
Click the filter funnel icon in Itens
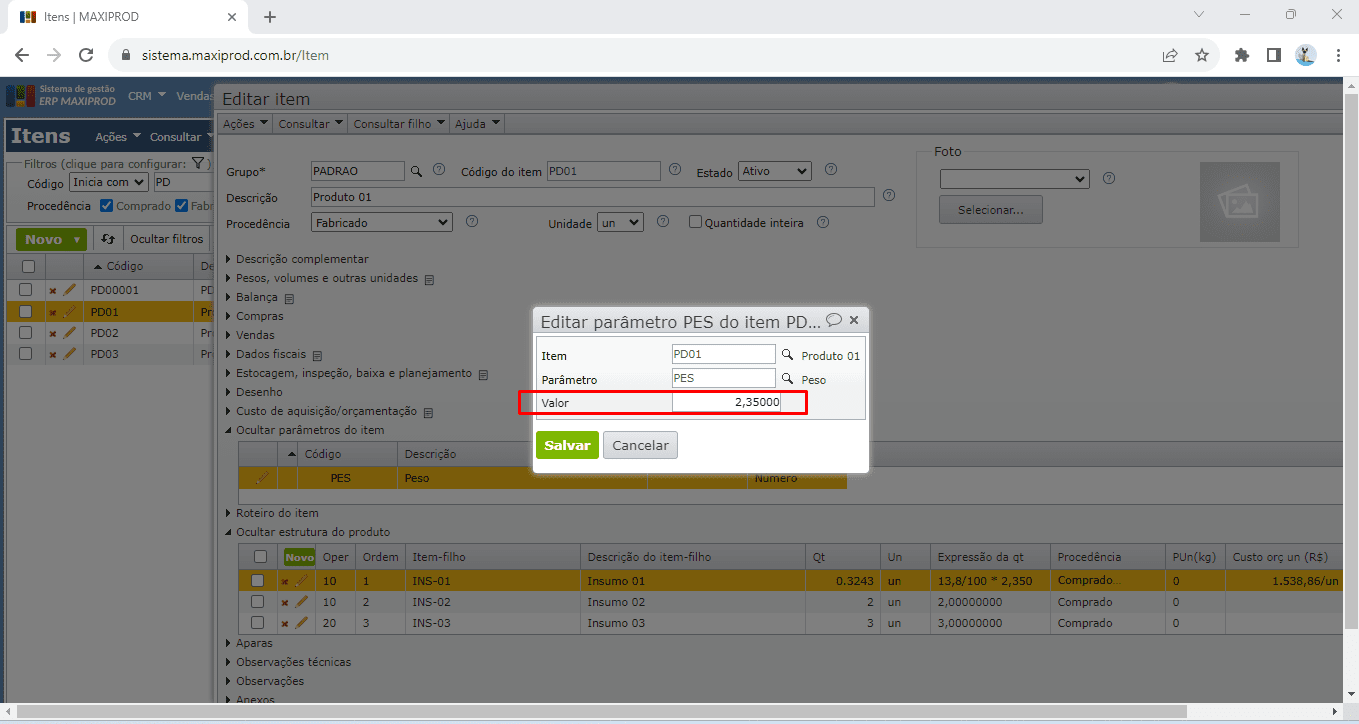coord(198,163)
